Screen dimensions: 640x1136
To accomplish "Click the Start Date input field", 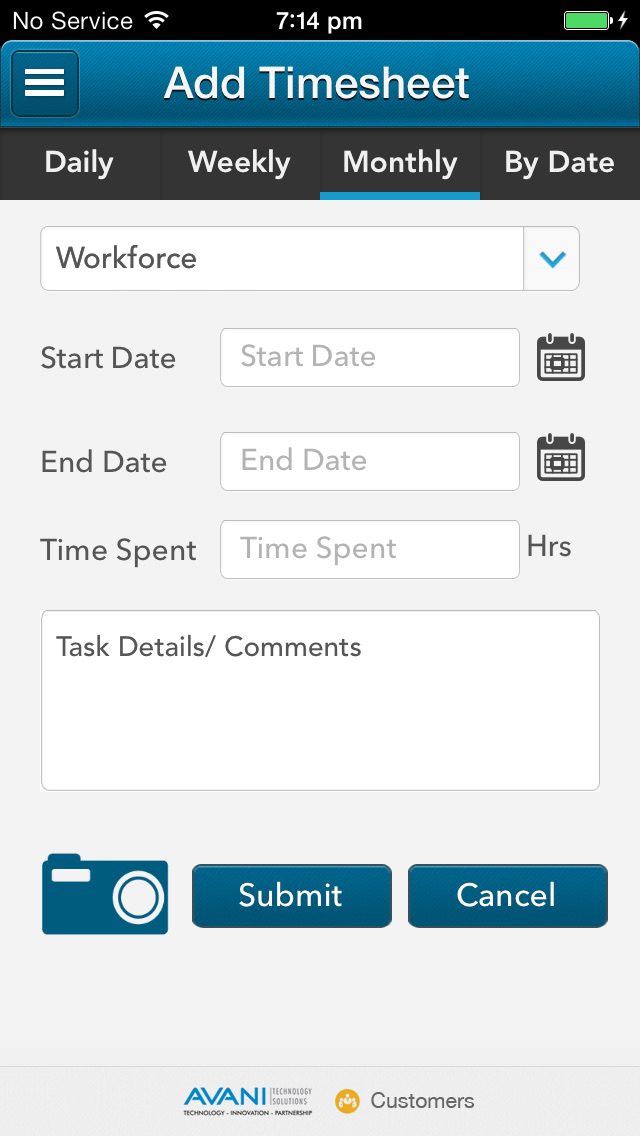I will [x=369, y=357].
